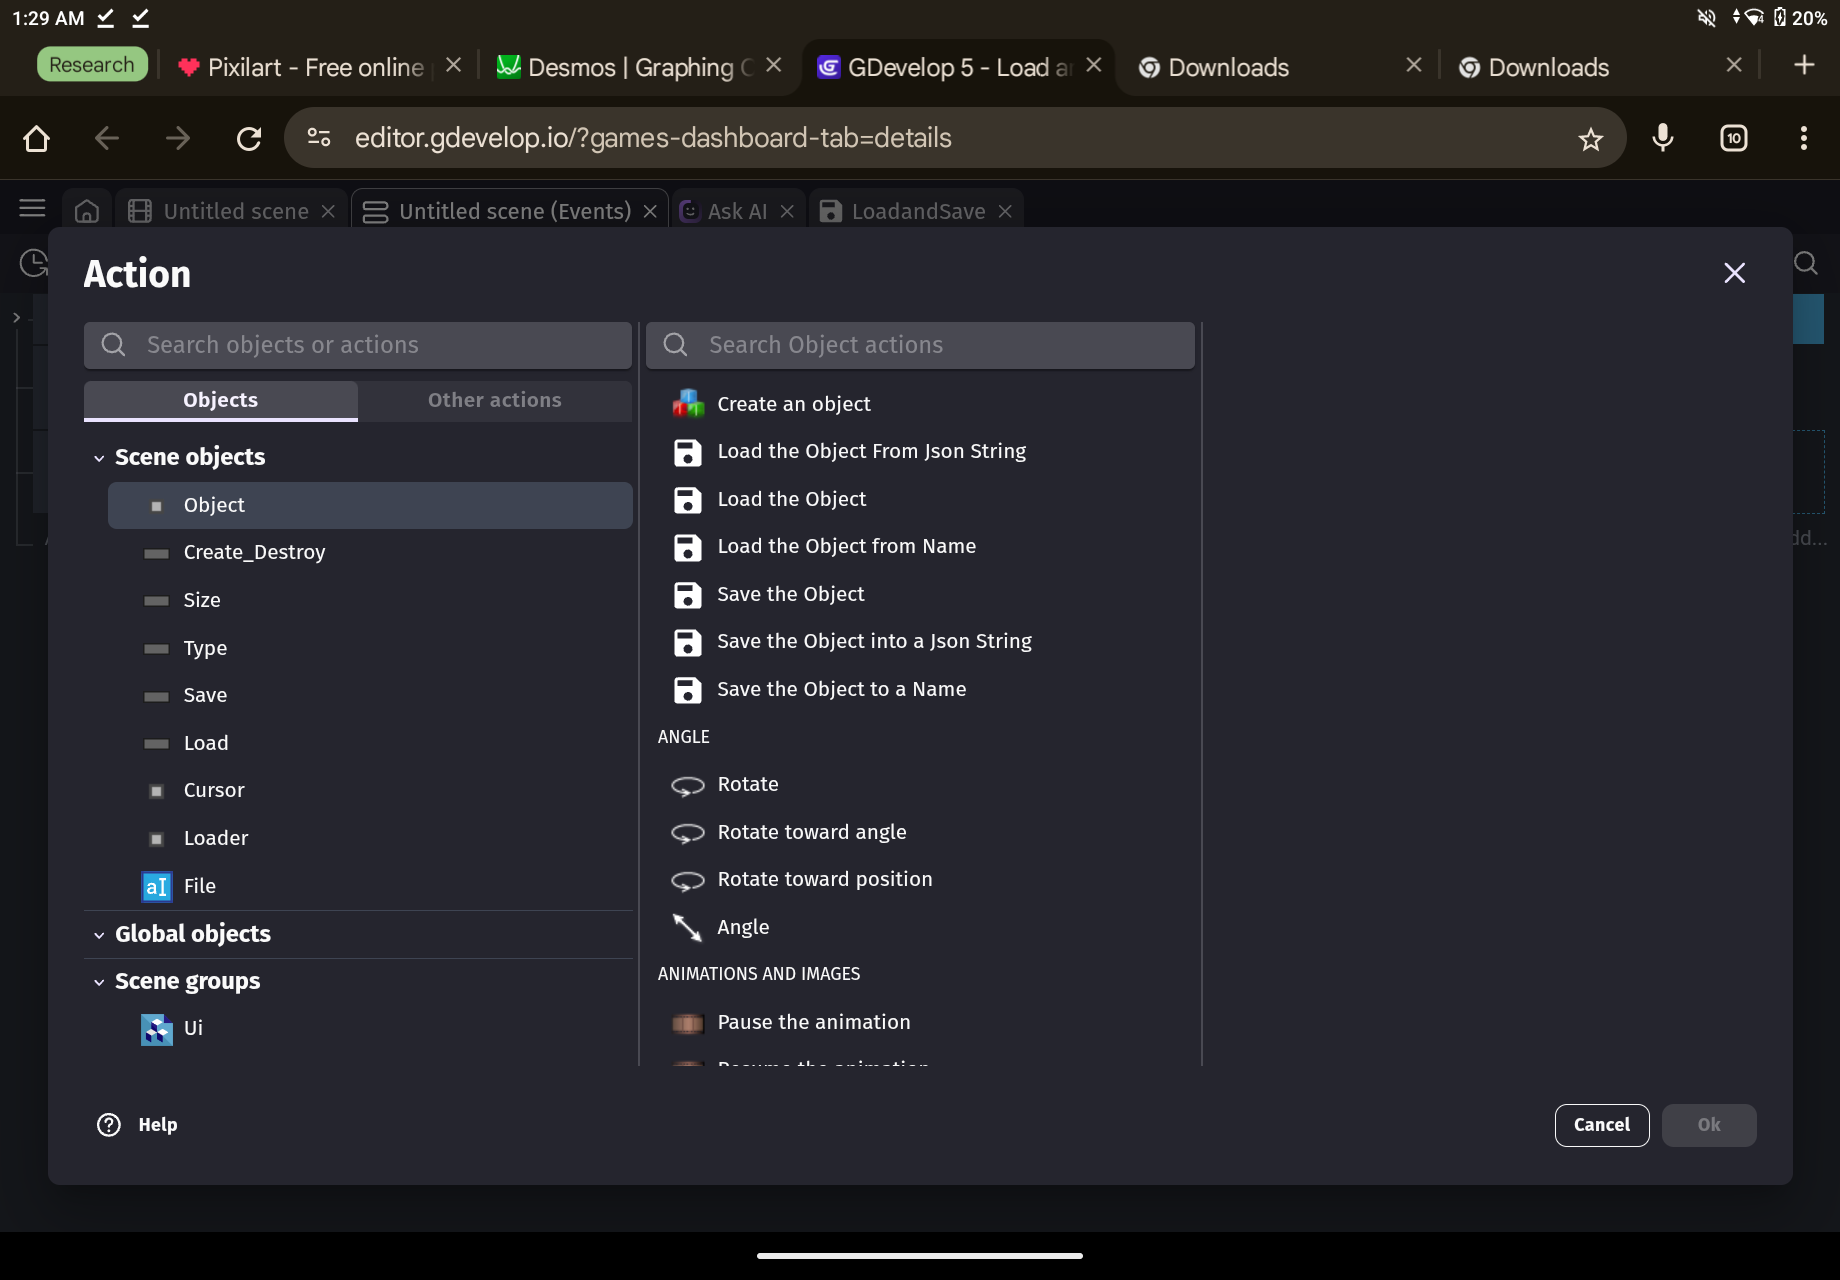Close the Pixilart browser tab
The height and width of the screenshot is (1280, 1840).
pyautogui.click(x=453, y=65)
